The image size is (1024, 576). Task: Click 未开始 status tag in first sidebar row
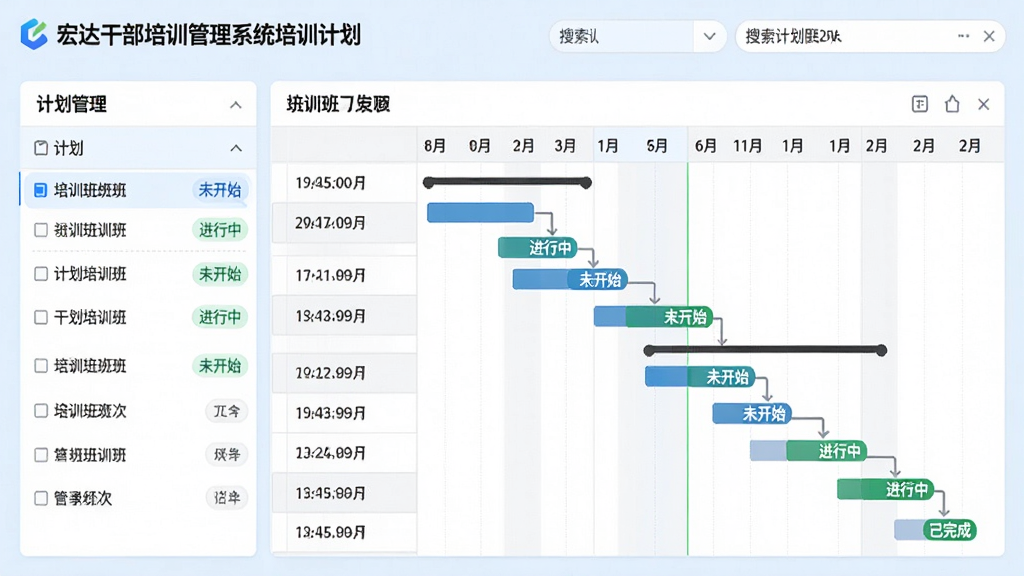pyautogui.click(x=219, y=190)
